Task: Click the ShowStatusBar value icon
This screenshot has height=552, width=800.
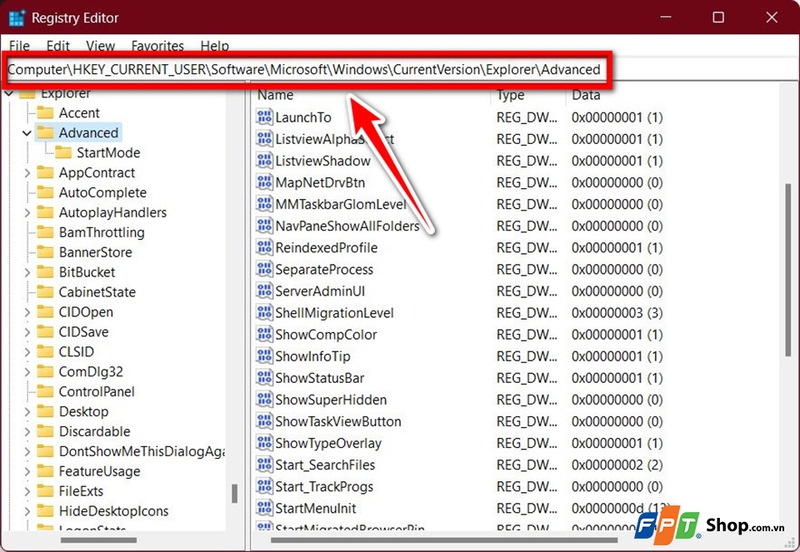Action: (264, 378)
